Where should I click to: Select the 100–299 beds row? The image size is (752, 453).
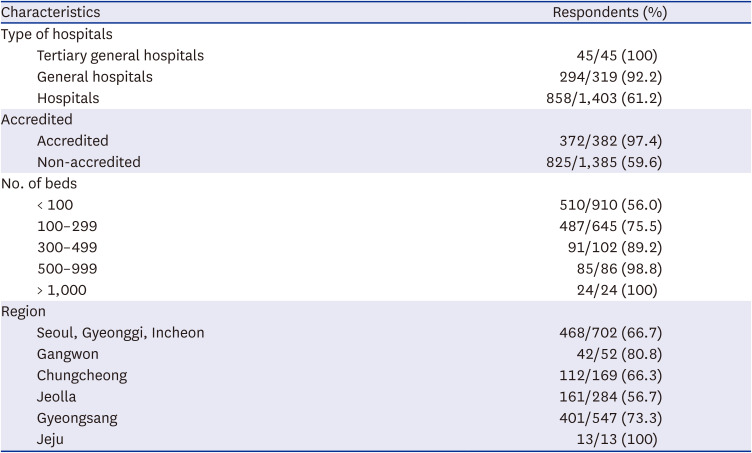point(376,226)
